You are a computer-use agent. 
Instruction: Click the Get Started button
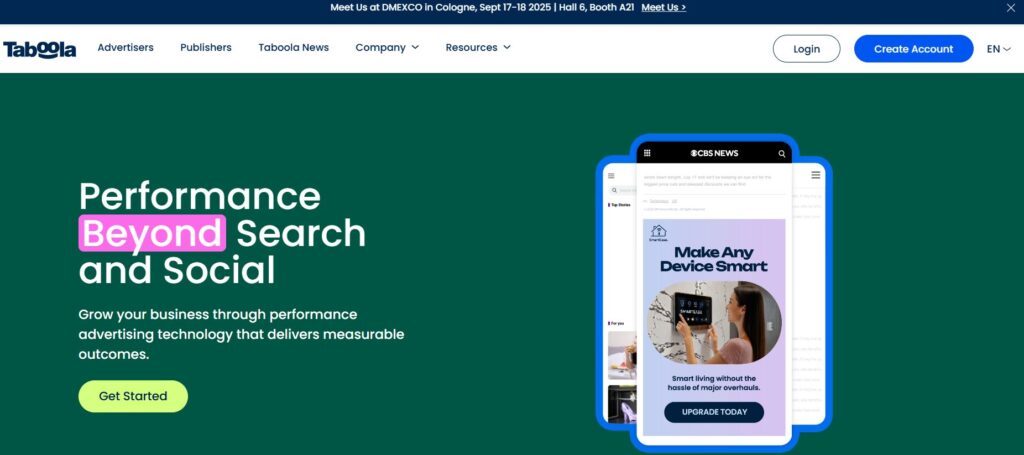click(133, 396)
